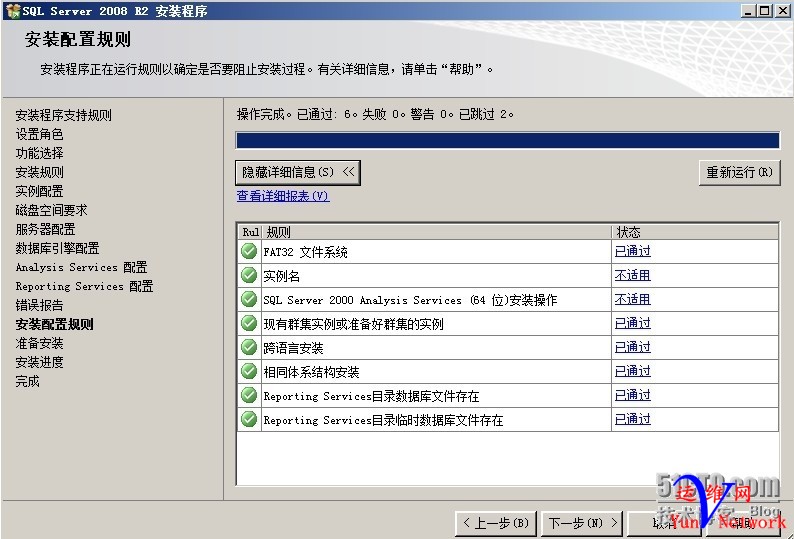Open 已通过 link for Reporting Services目录数据库文件存在

[x=632, y=395]
